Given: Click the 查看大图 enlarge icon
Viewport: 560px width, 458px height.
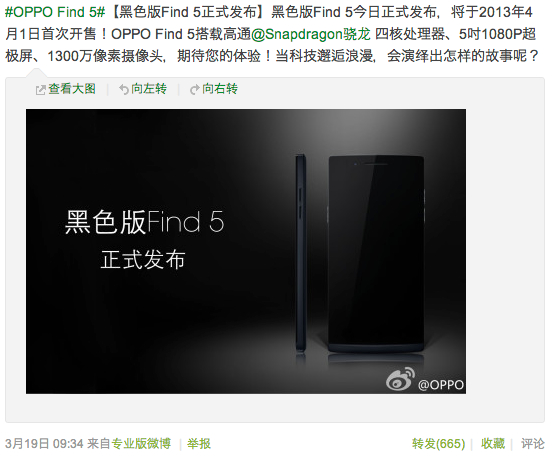Looking at the screenshot, I should click(x=40, y=90).
